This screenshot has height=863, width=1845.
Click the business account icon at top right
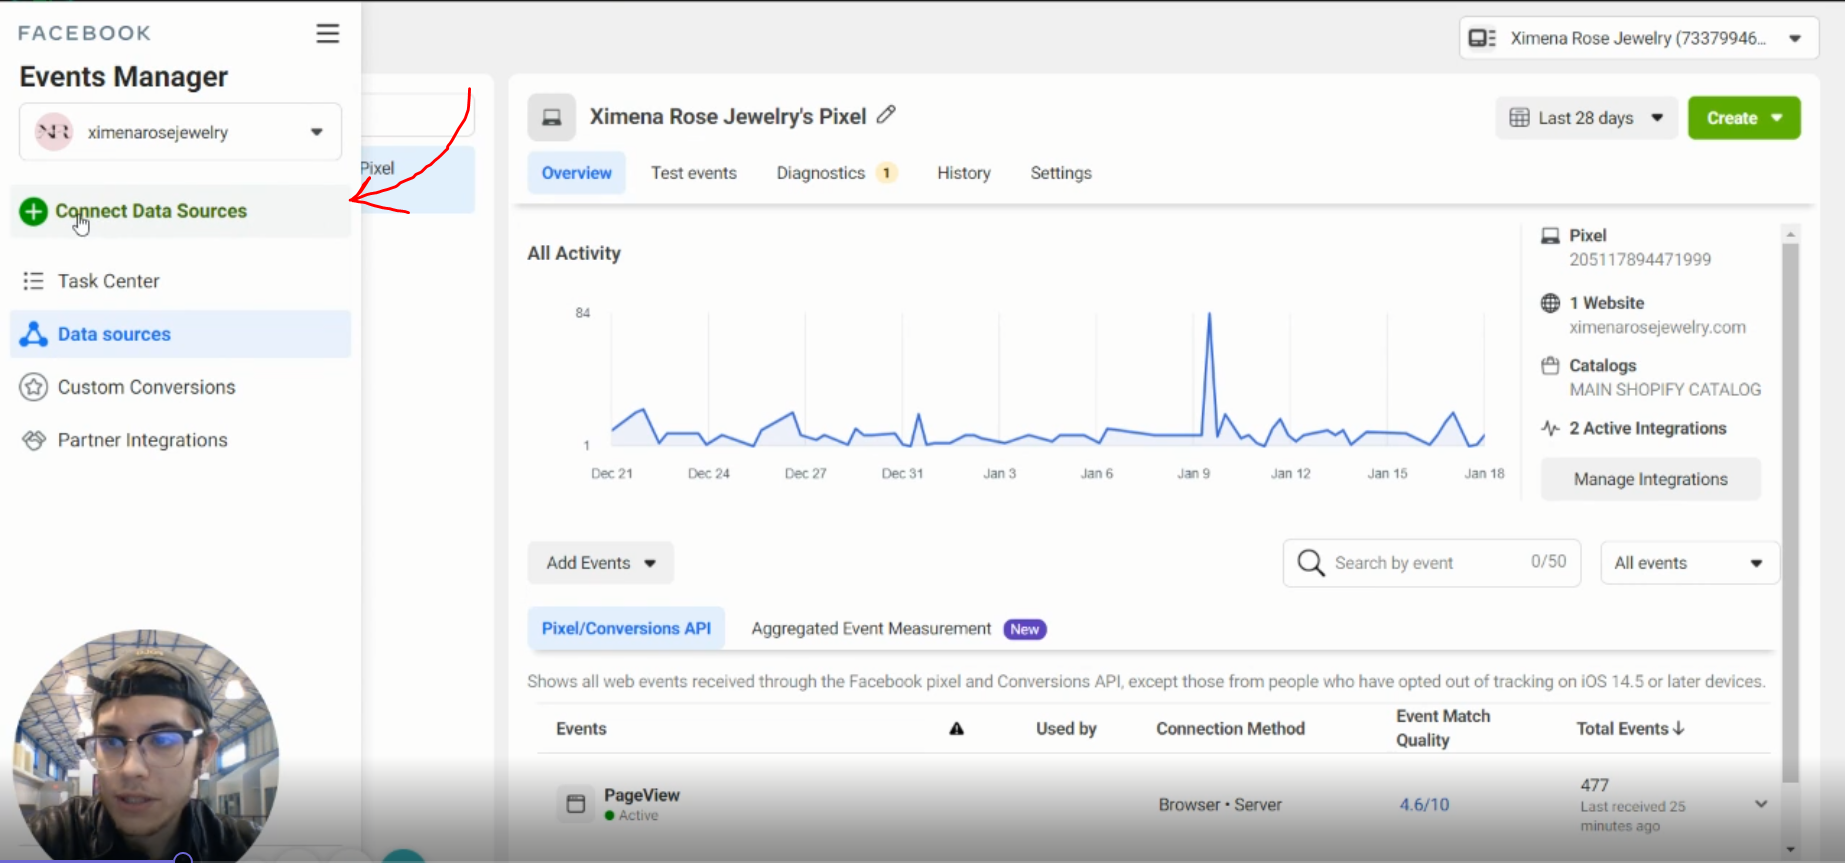coord(1481,38)
